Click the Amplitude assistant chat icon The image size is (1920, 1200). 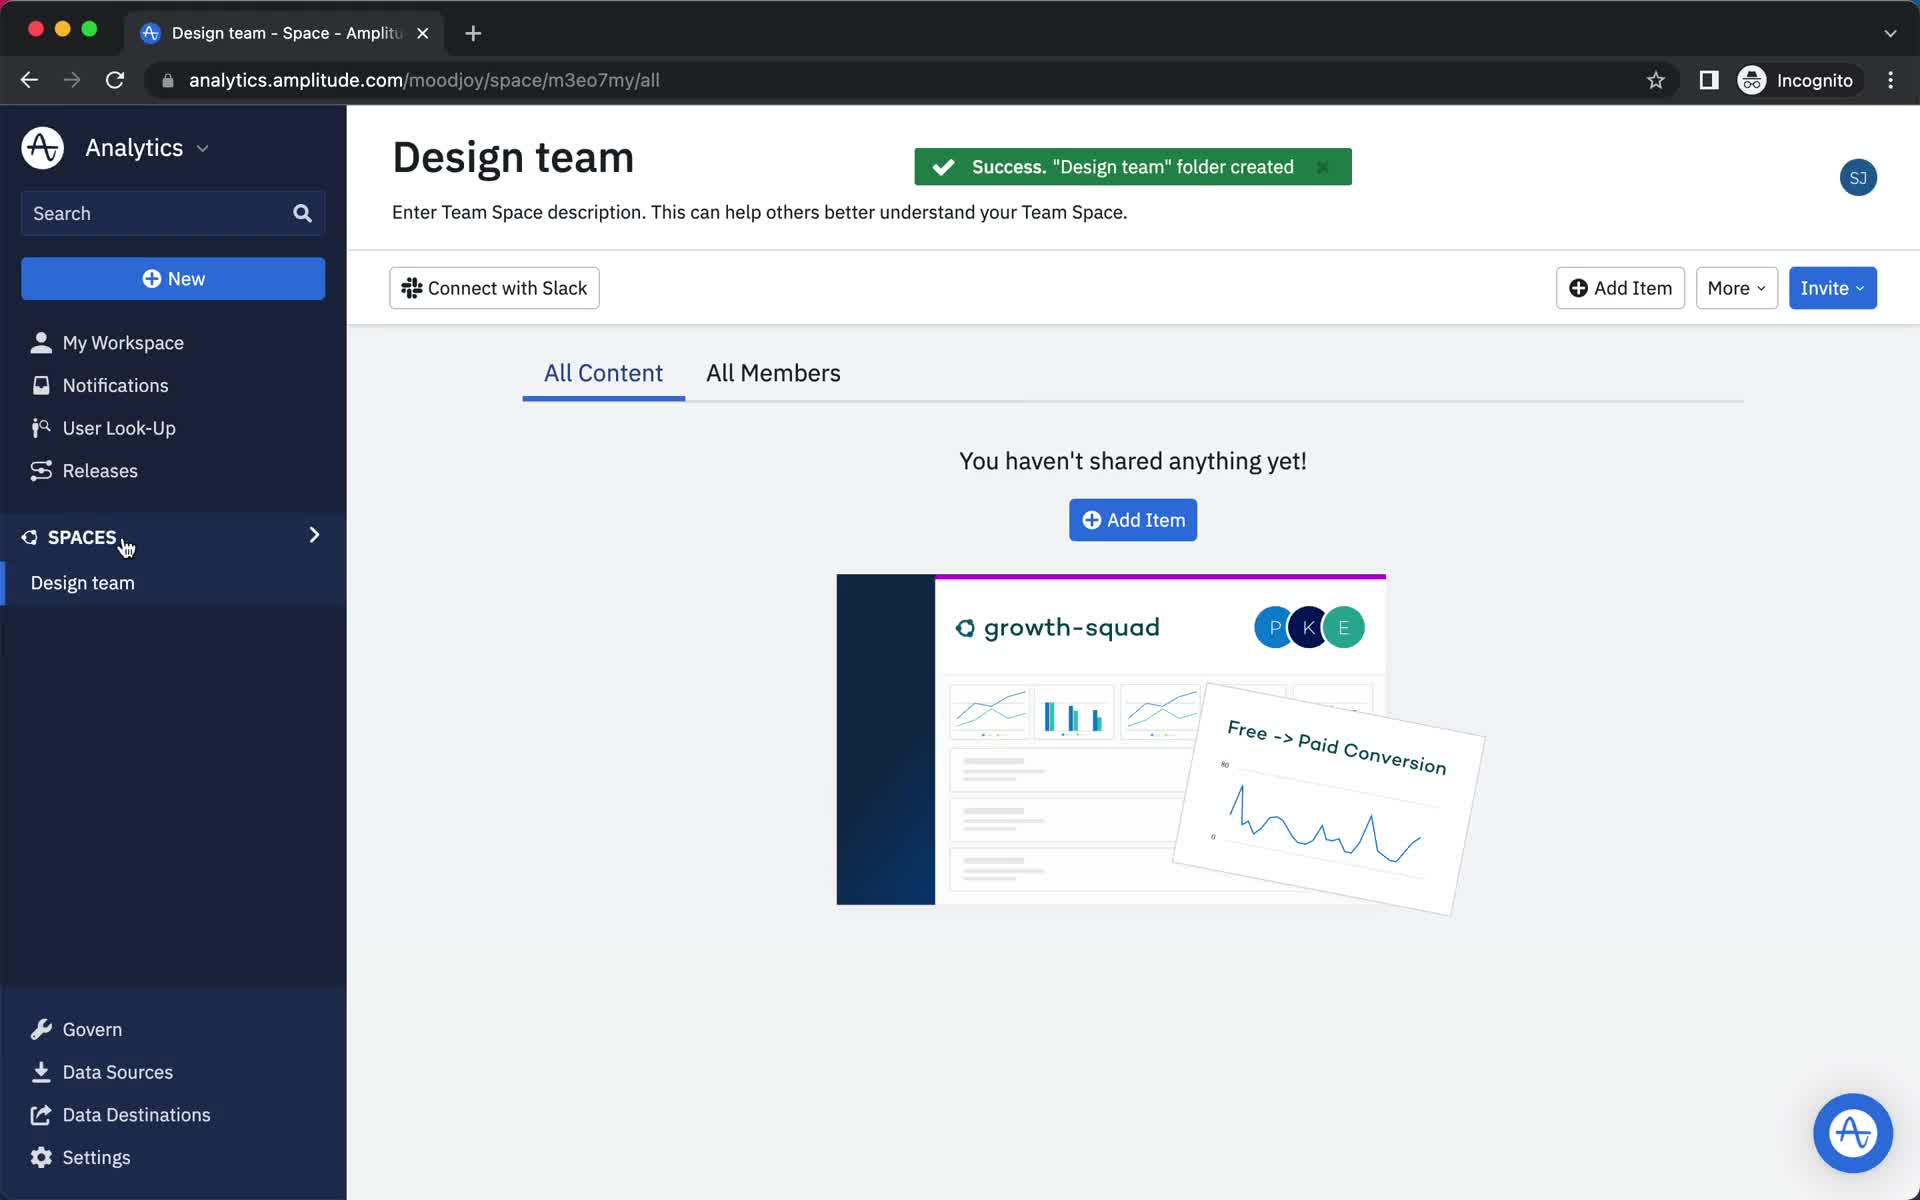coord(1852,1131)
